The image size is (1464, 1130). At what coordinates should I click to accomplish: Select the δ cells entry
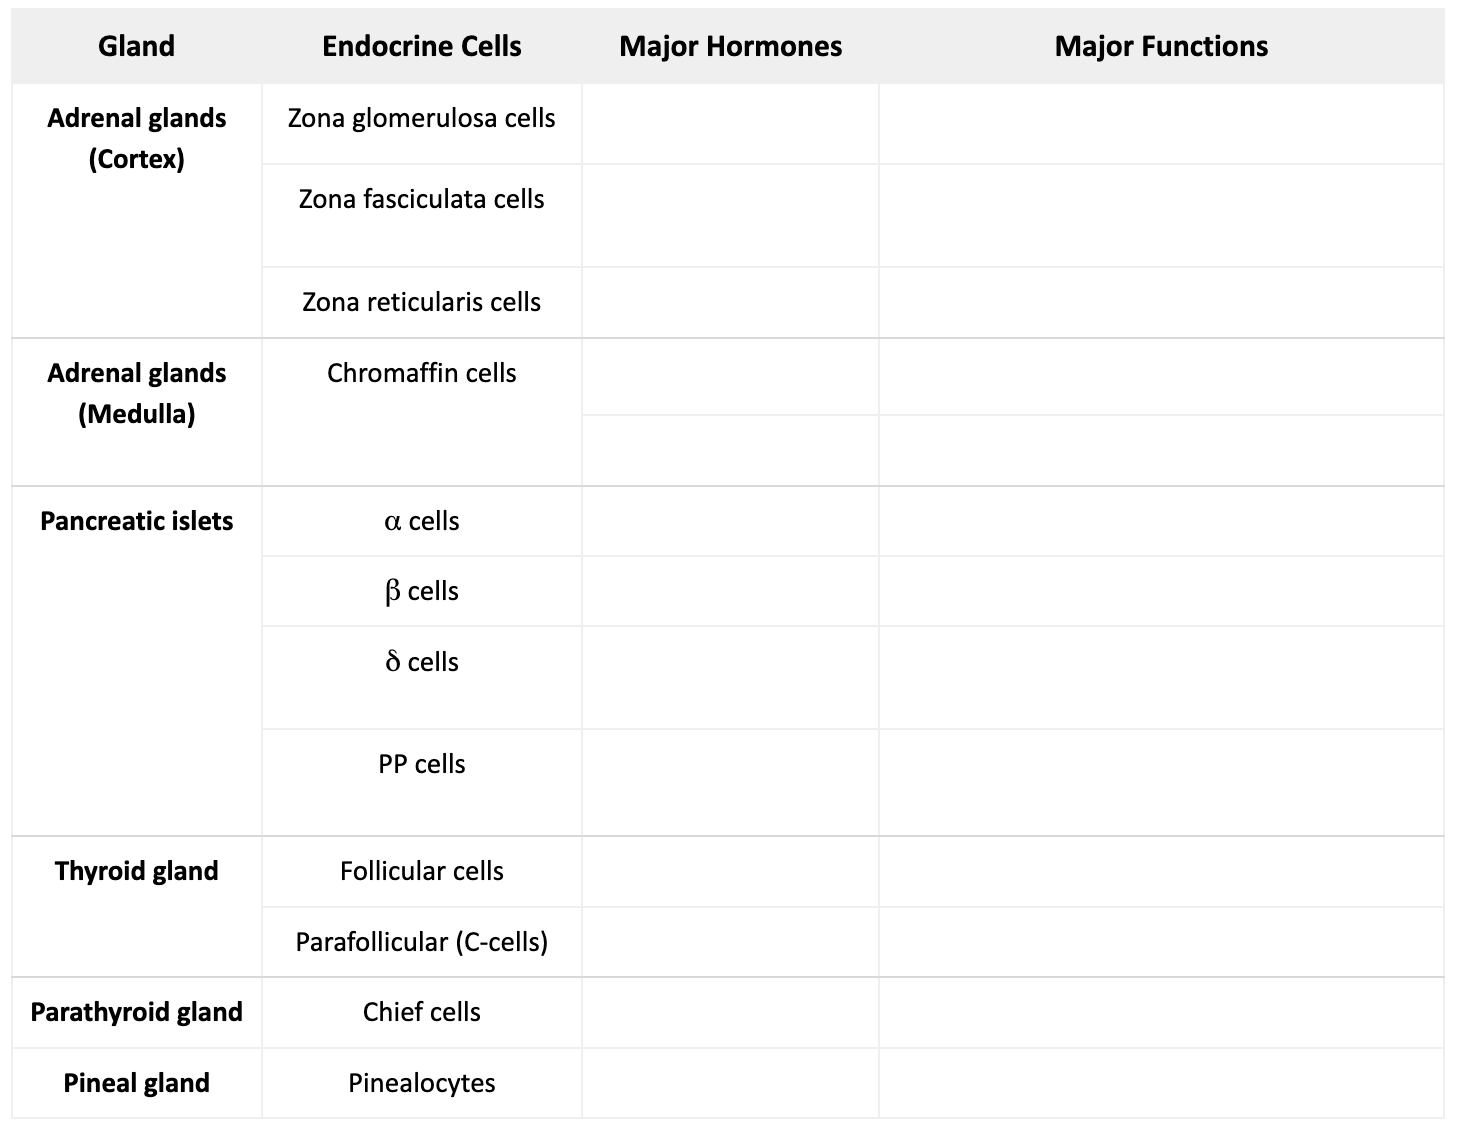pyautogui.click(x=421, y=662)
